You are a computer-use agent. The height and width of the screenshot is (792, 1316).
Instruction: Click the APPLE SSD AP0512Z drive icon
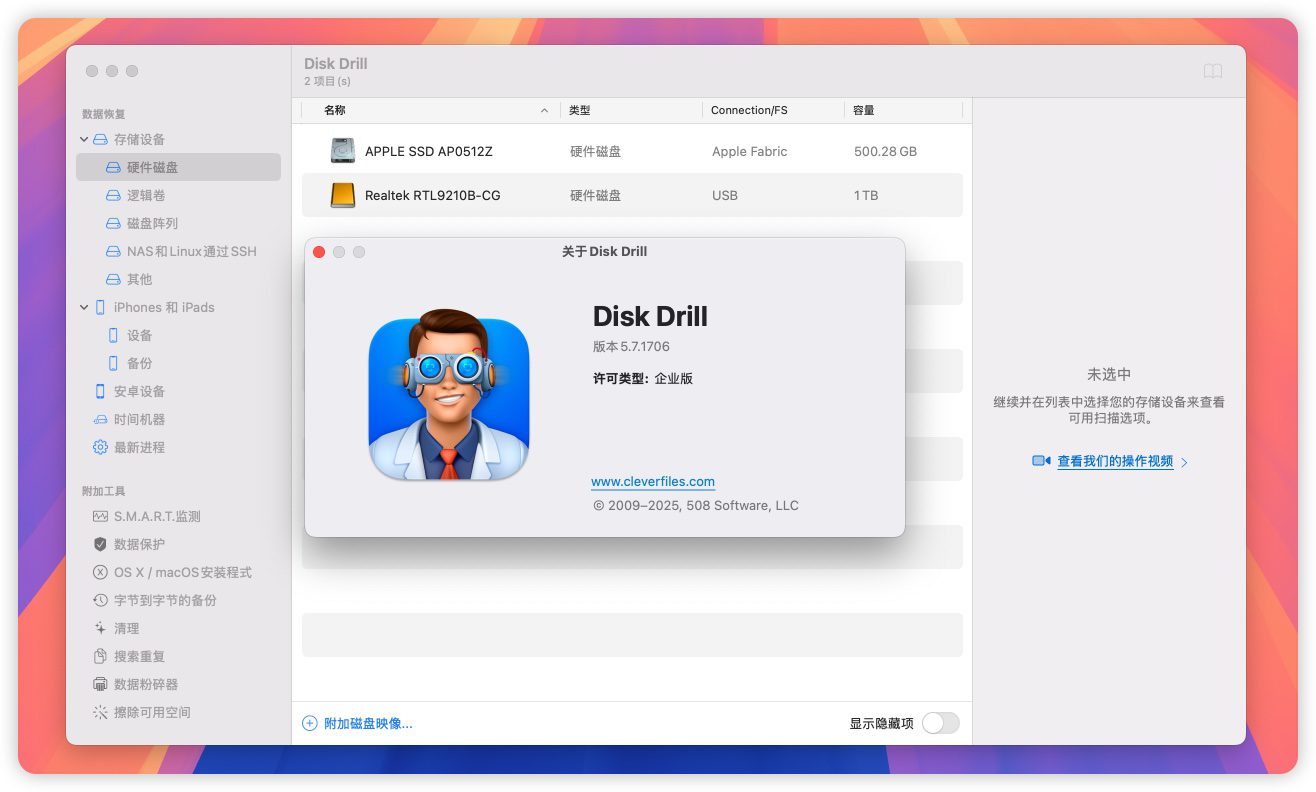[x=343, y=151]
